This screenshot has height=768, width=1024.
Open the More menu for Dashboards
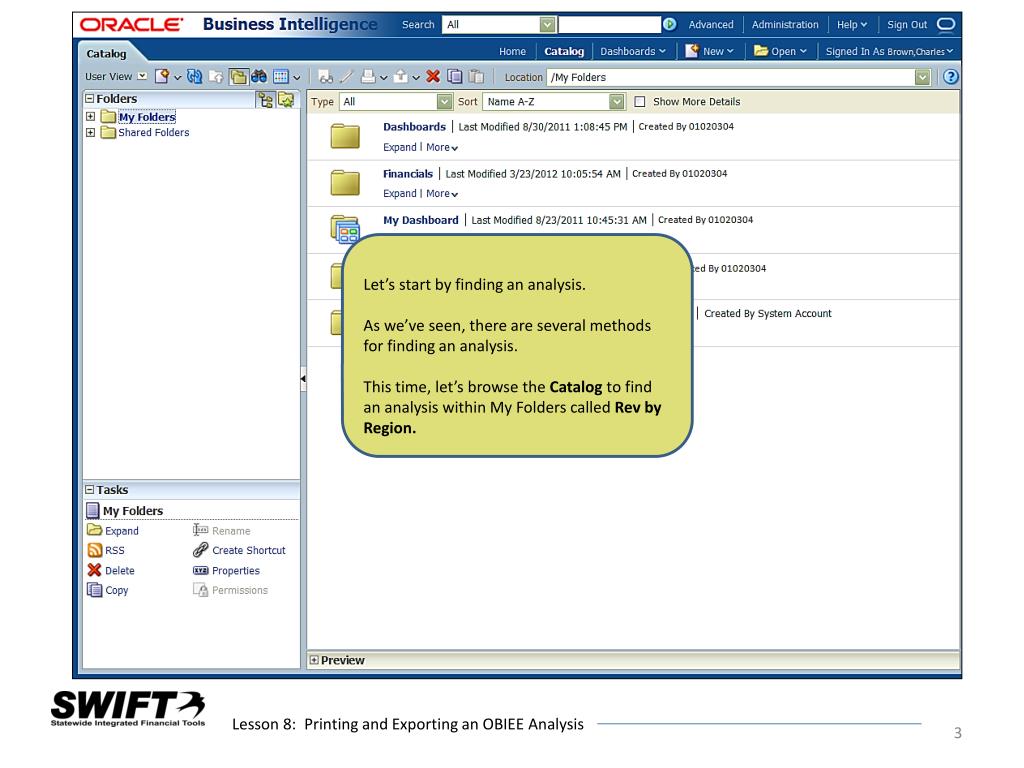(442, 148)
